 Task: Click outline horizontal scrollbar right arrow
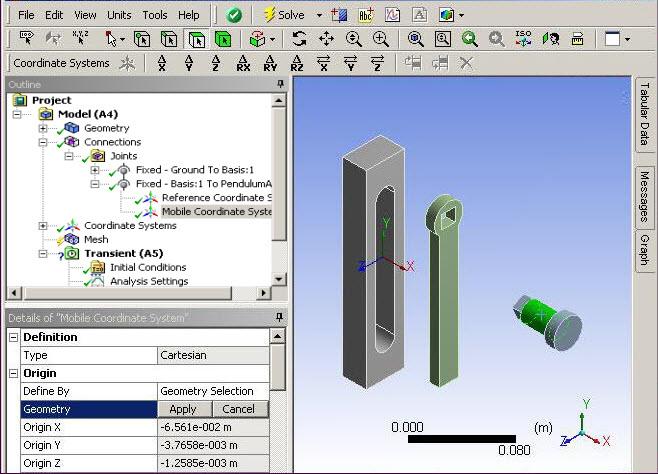coord(263,292)
